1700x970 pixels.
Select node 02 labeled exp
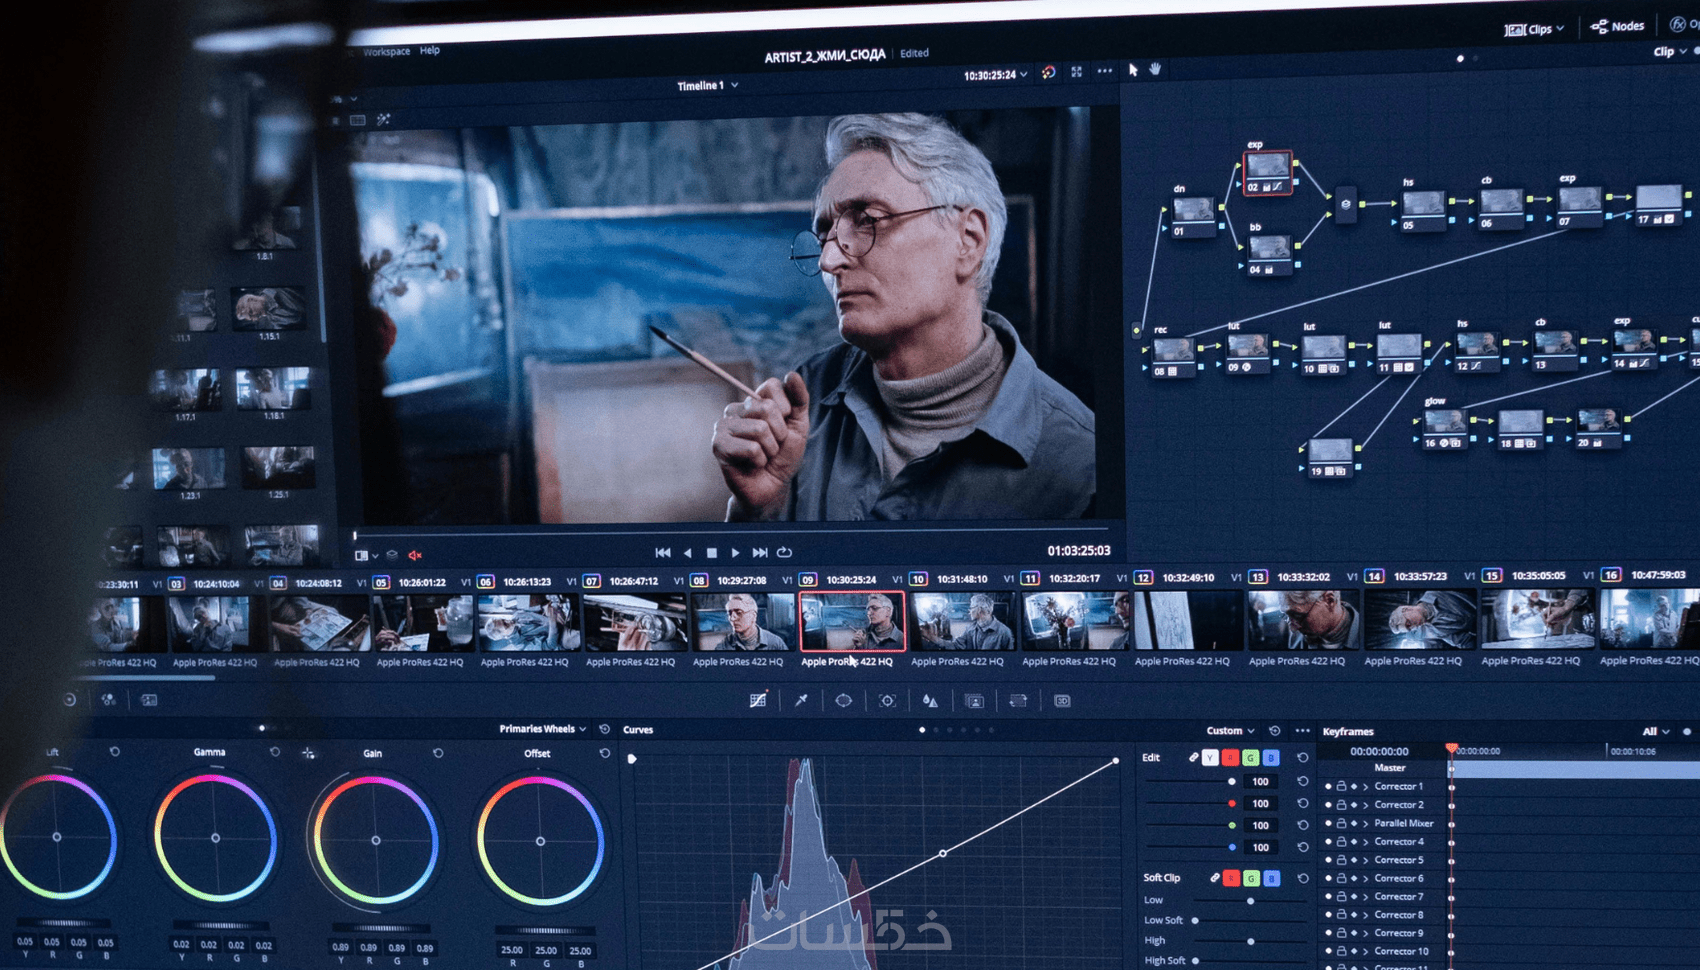pyautogui.click(x=1267, y=172)
